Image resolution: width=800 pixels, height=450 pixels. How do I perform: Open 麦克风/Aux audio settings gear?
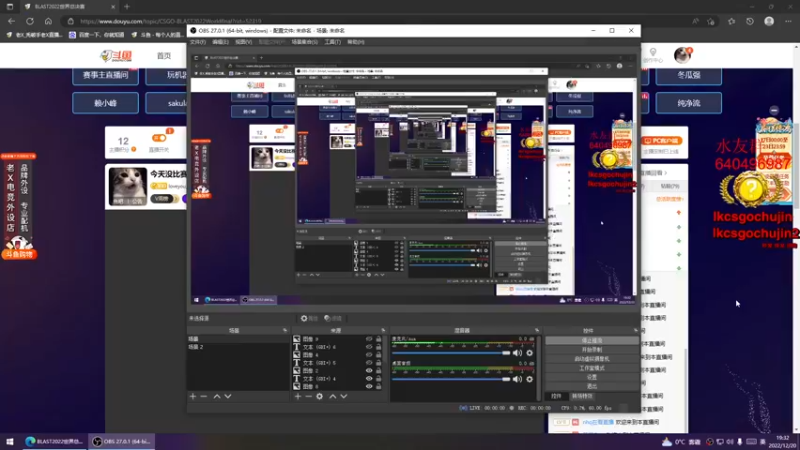point(530,353)
